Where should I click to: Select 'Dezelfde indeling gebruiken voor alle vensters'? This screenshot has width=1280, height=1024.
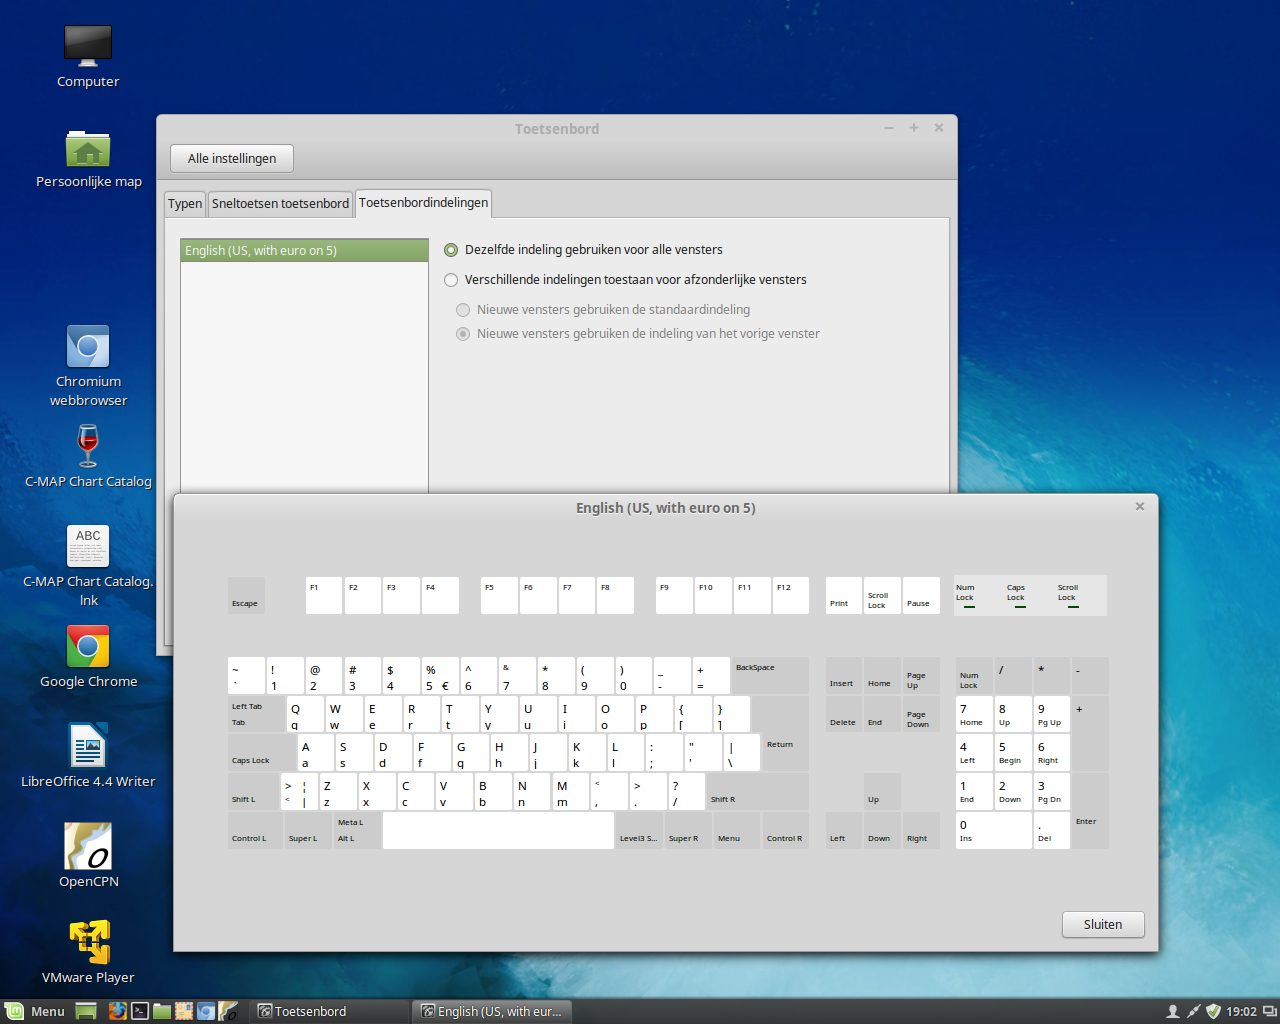pyautogui.click(x=451, y=250)
